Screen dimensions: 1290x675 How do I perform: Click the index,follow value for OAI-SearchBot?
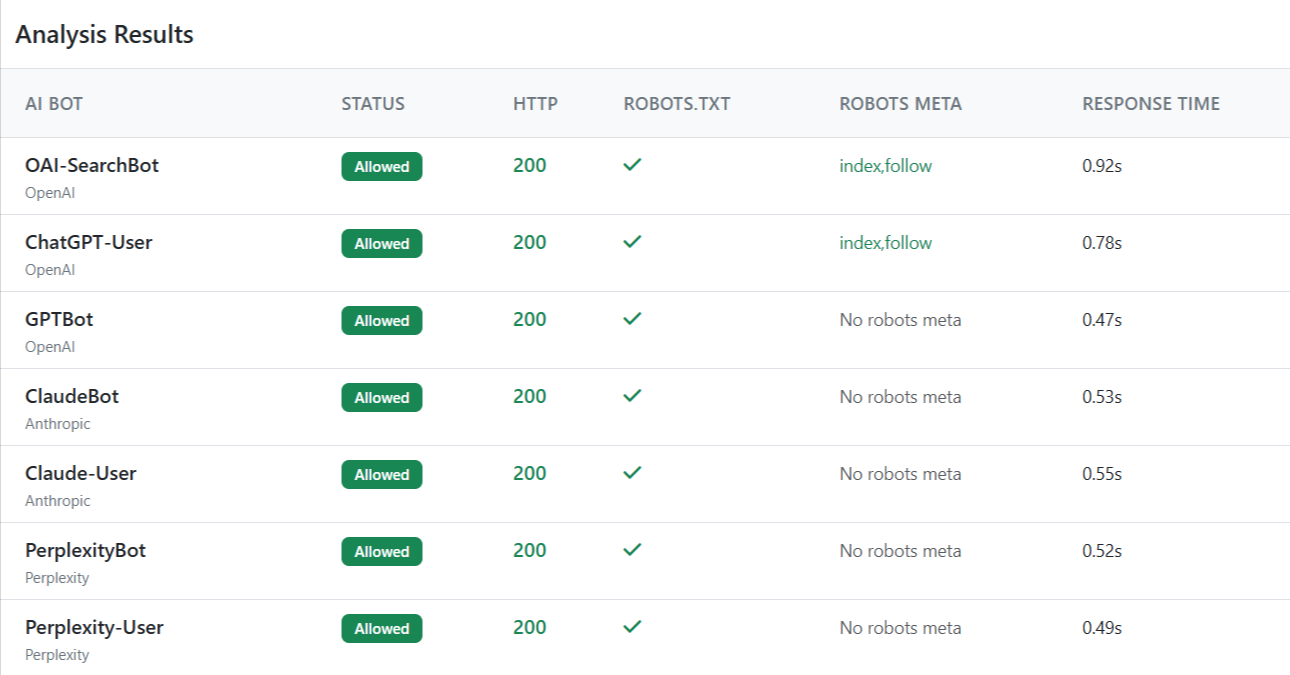click(x=885, y=166)
